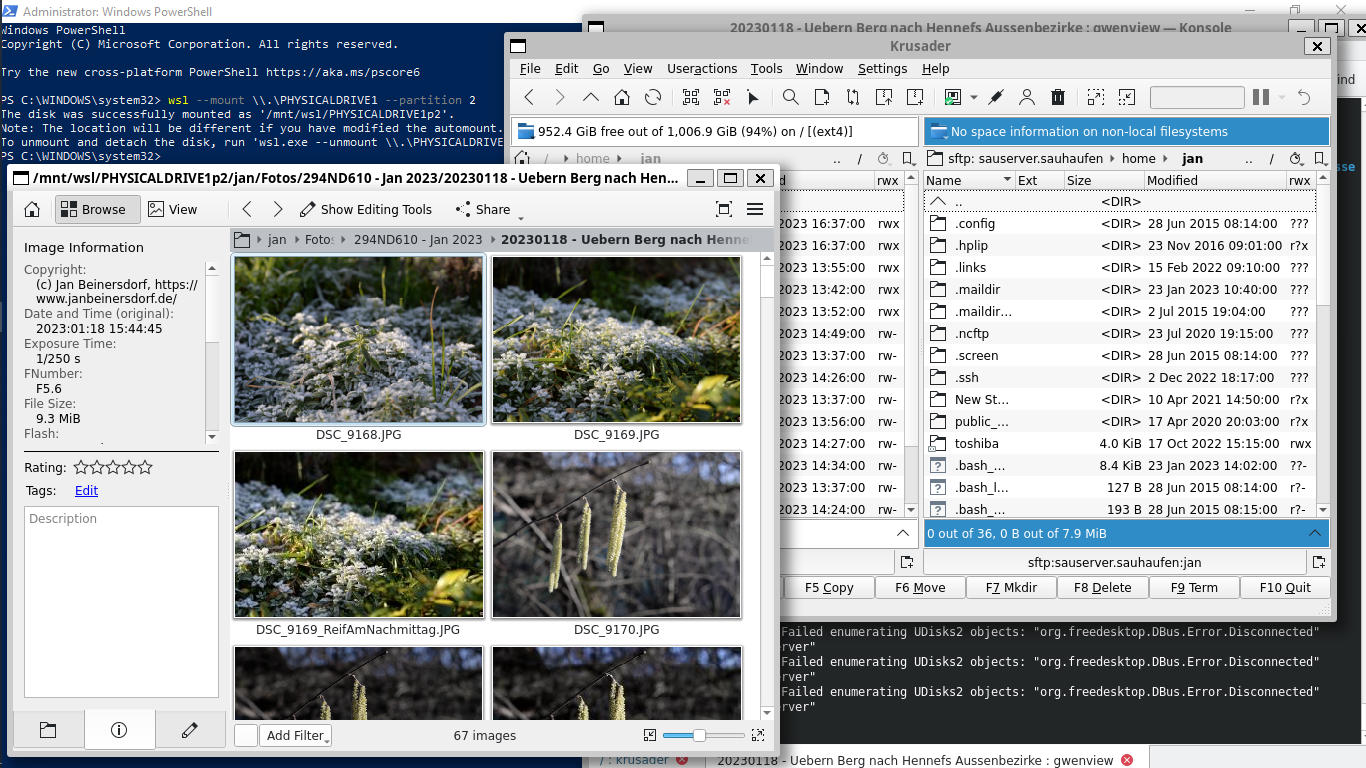1366x768 pixels.
Task: Click Krusader's undo arrow icon
Action: tap(1304, 97)
